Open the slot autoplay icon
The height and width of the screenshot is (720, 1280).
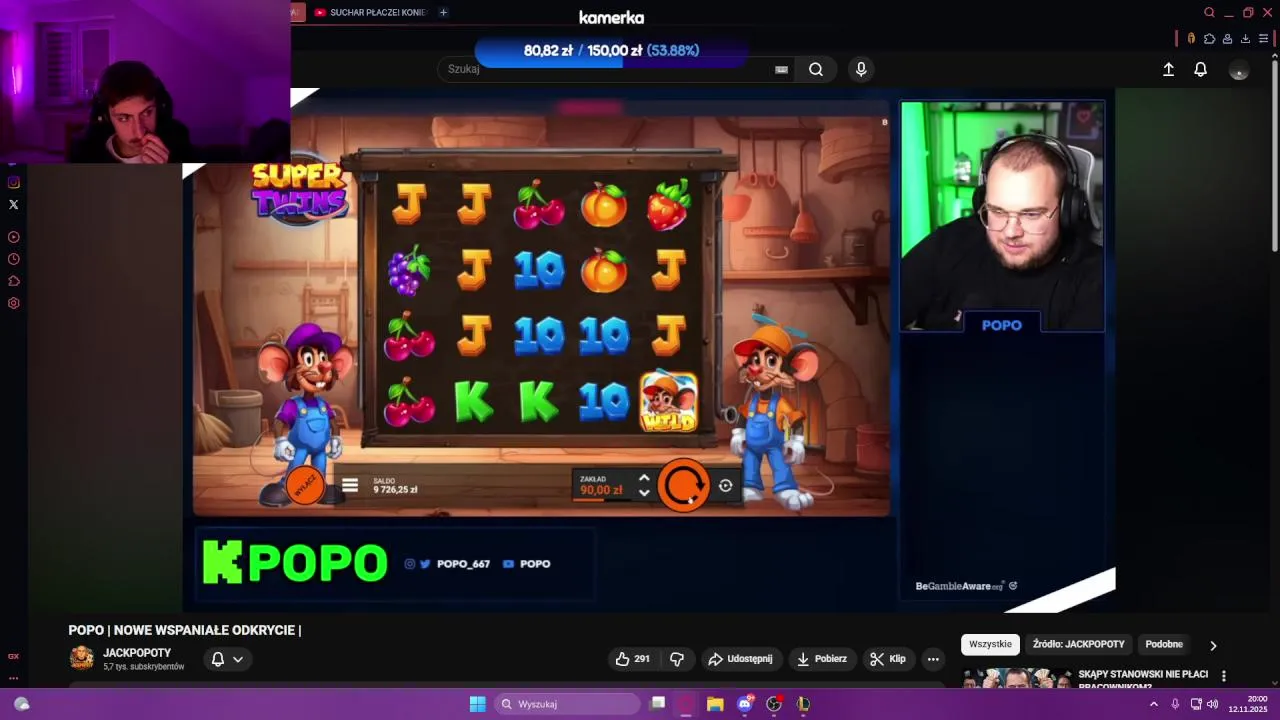point(725,486)
